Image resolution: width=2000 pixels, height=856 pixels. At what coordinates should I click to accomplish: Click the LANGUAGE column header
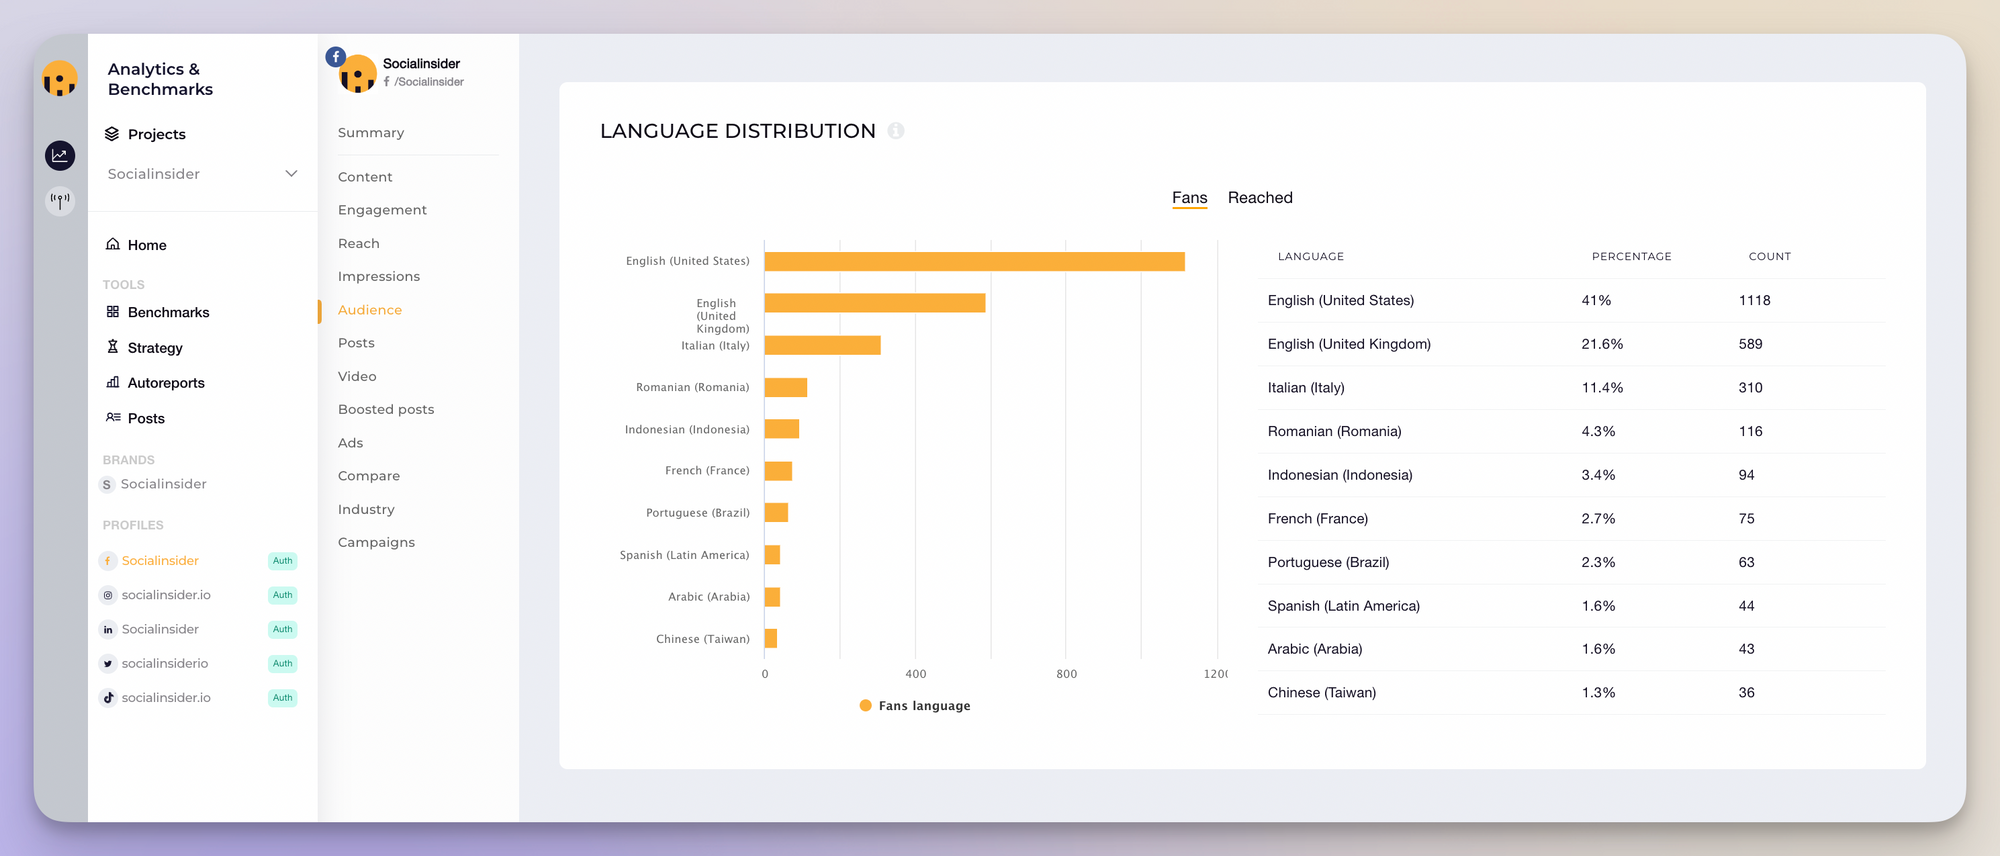pos(1311,257)
